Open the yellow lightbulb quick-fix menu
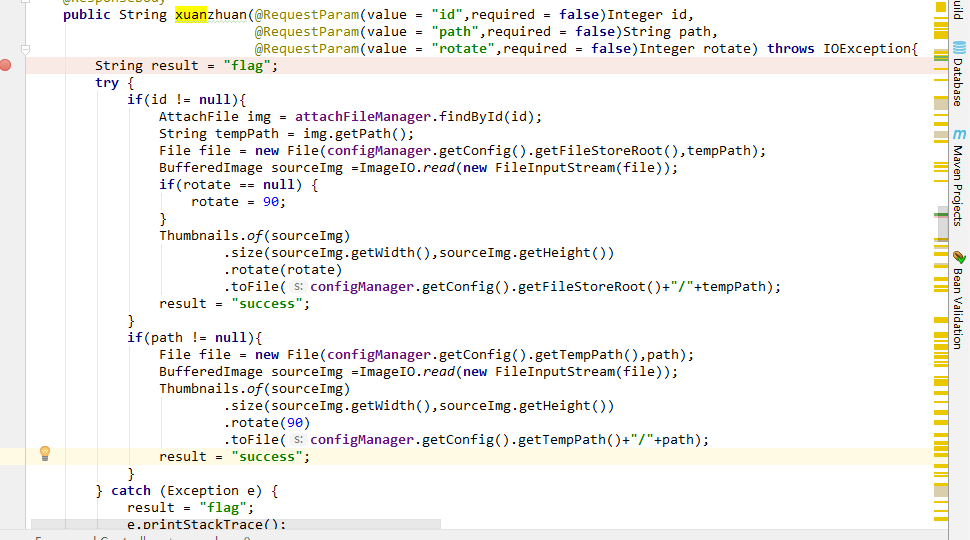Viewport: 970px width, 540px height. [x=45, y=453]
